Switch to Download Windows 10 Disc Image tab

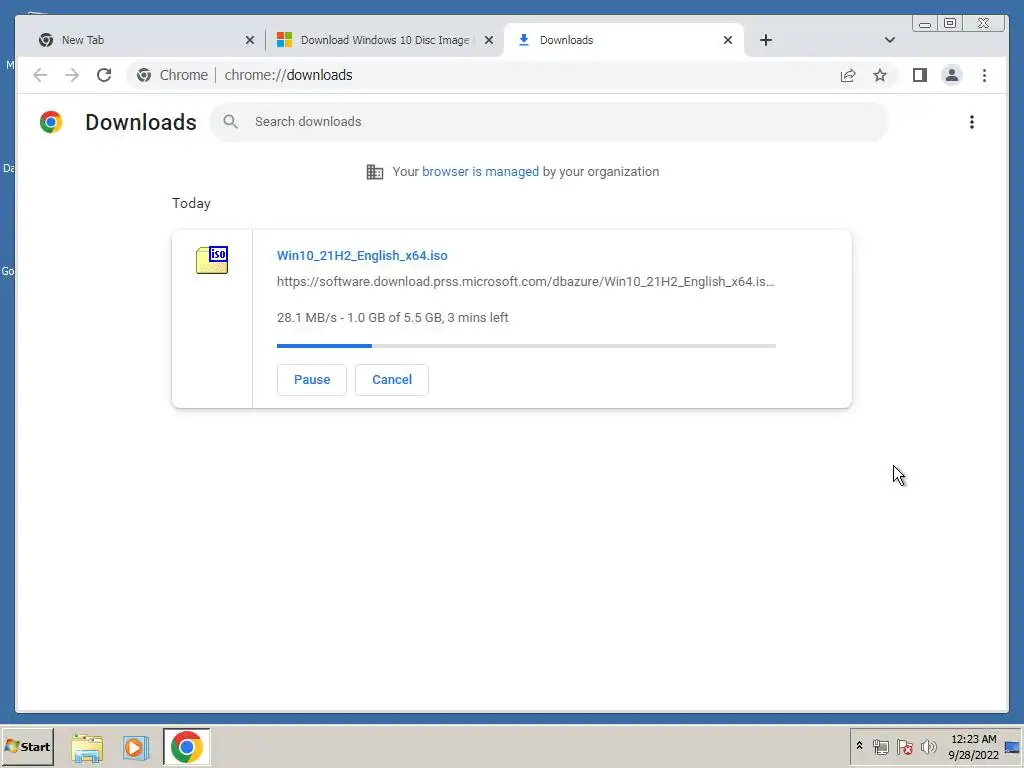(x=385, y=40)
